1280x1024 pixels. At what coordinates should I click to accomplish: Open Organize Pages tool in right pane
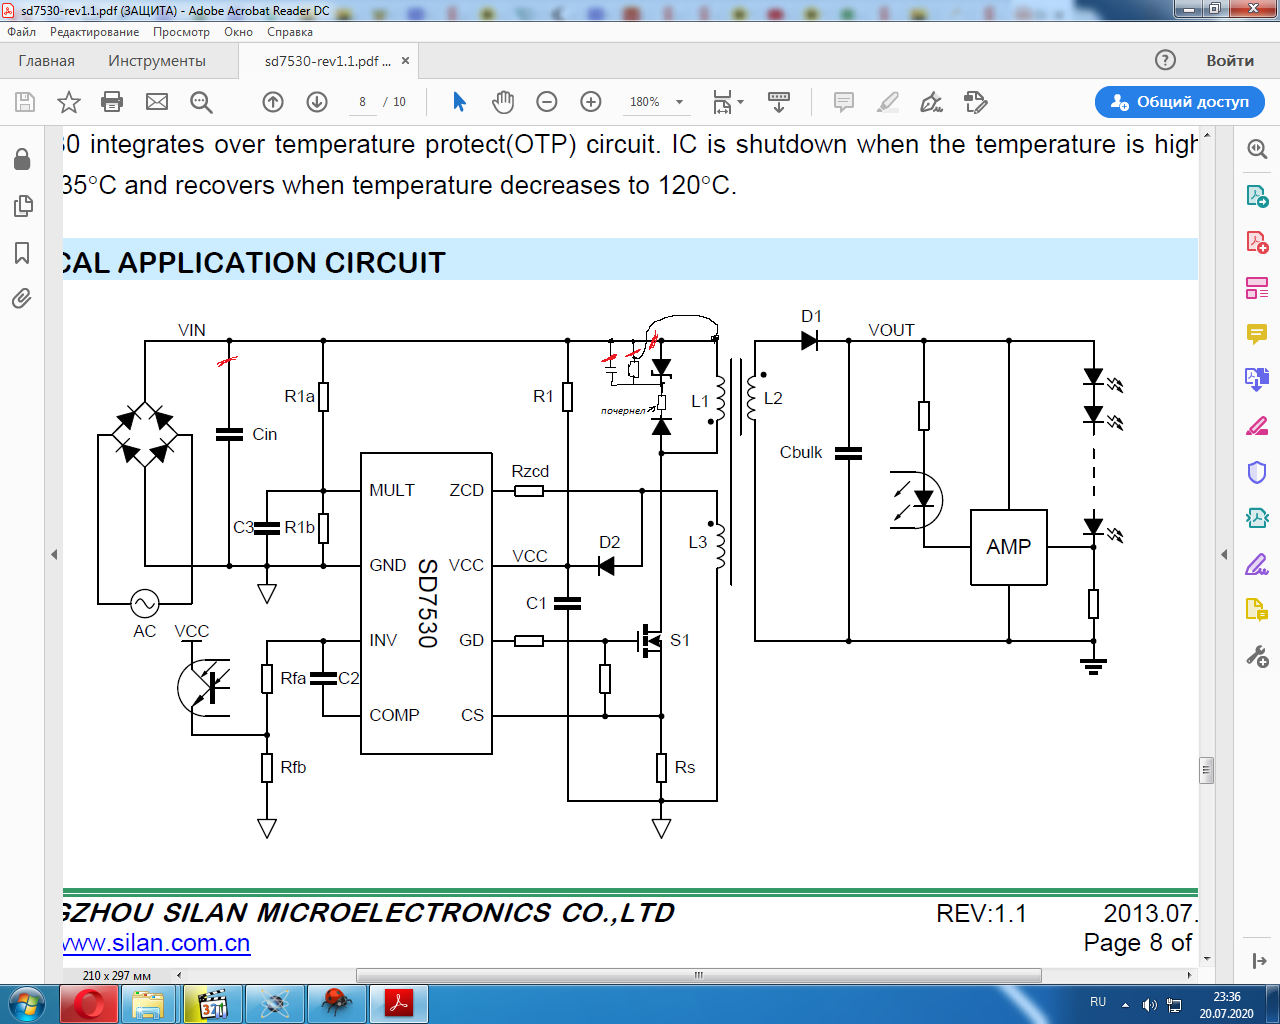[x=1257, y=288]
